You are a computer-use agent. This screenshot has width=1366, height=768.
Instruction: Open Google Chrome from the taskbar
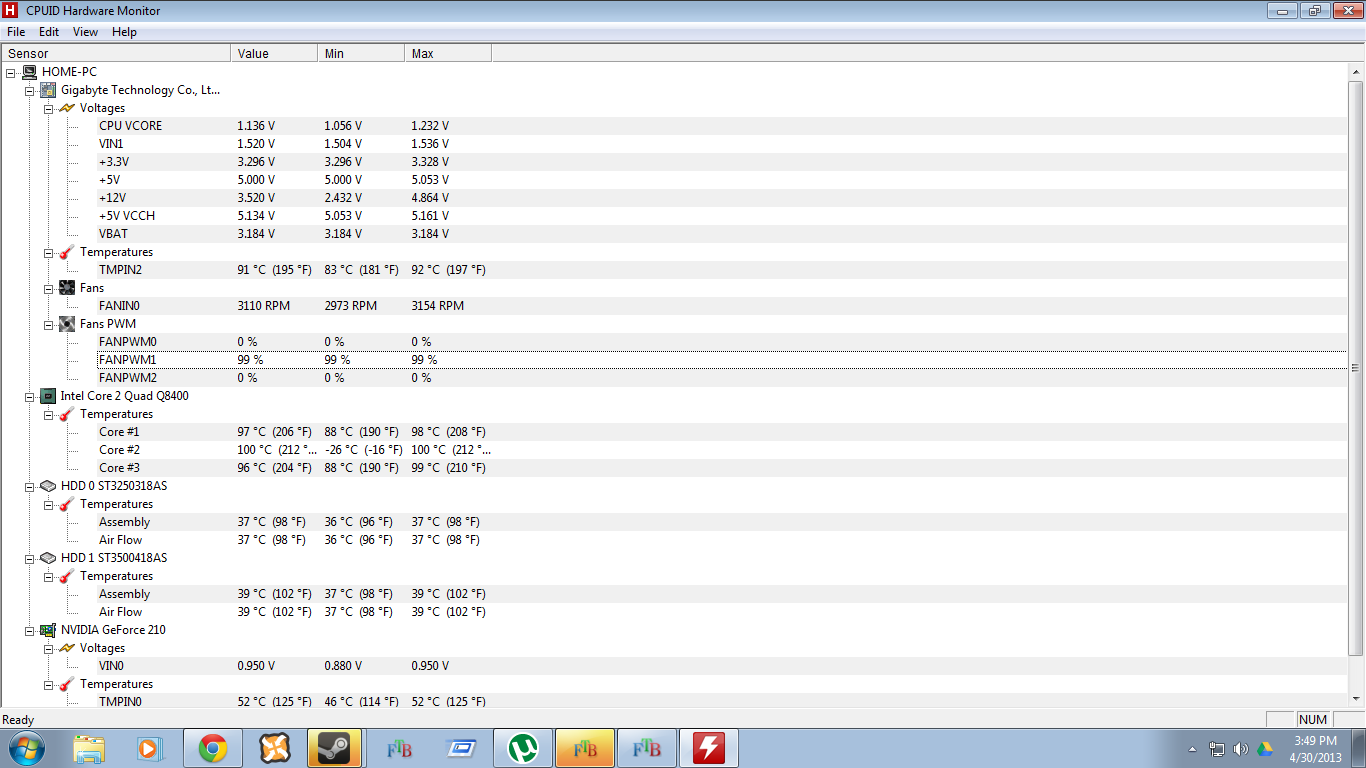point(212,748)
